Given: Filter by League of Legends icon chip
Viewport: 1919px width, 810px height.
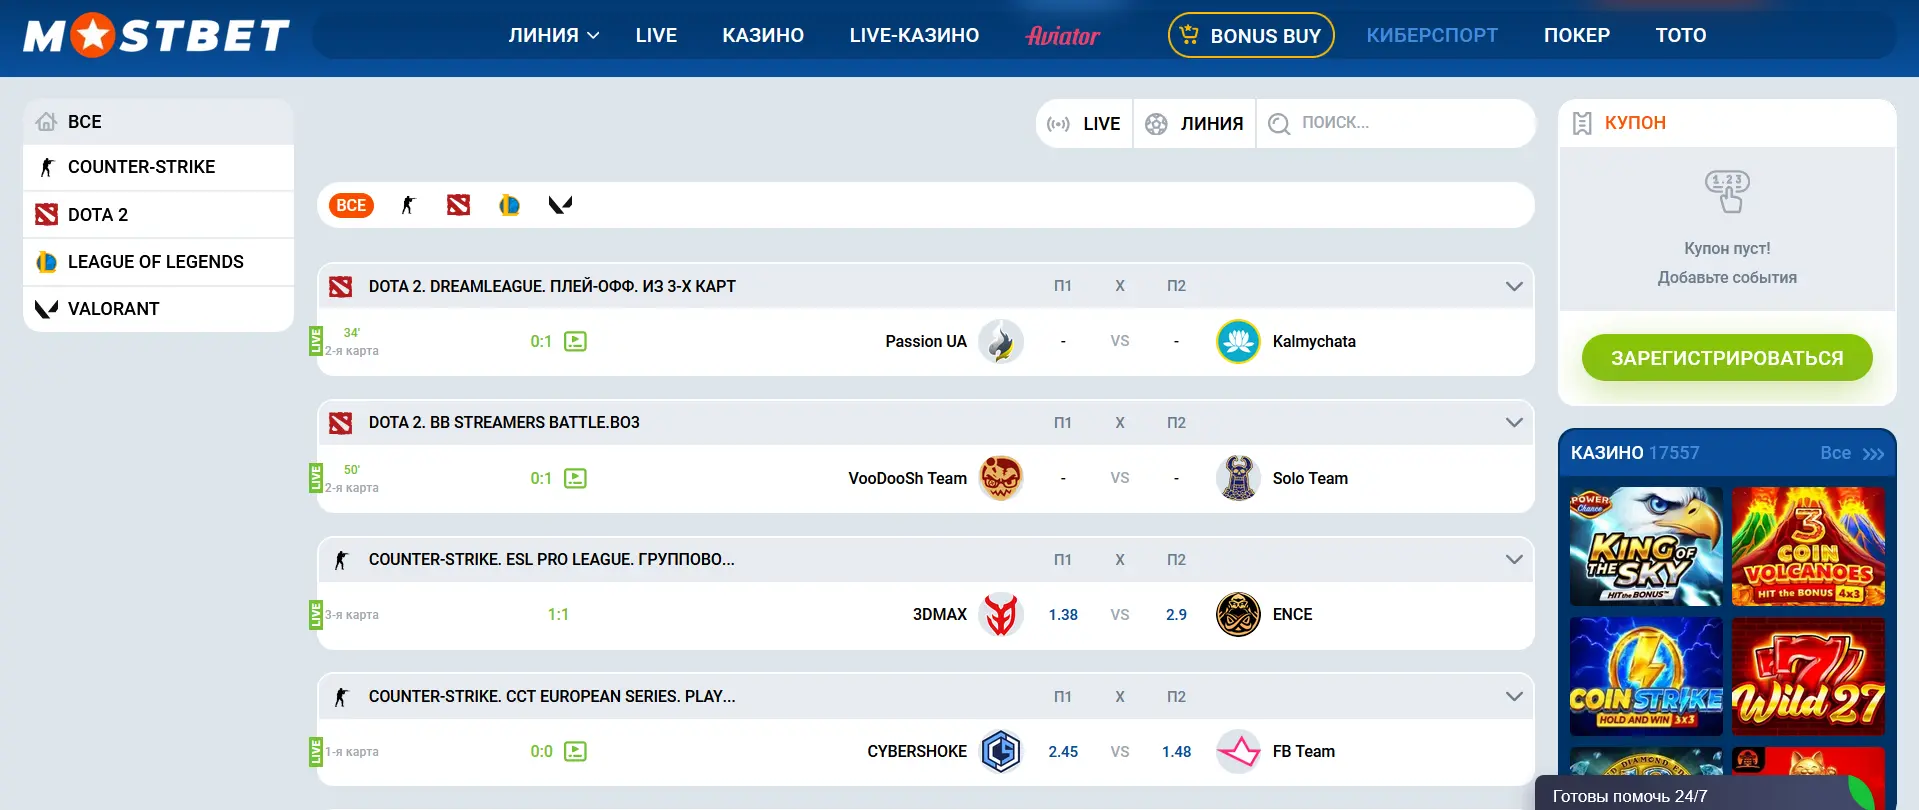Looking at the screenshot, I should 509,205.
